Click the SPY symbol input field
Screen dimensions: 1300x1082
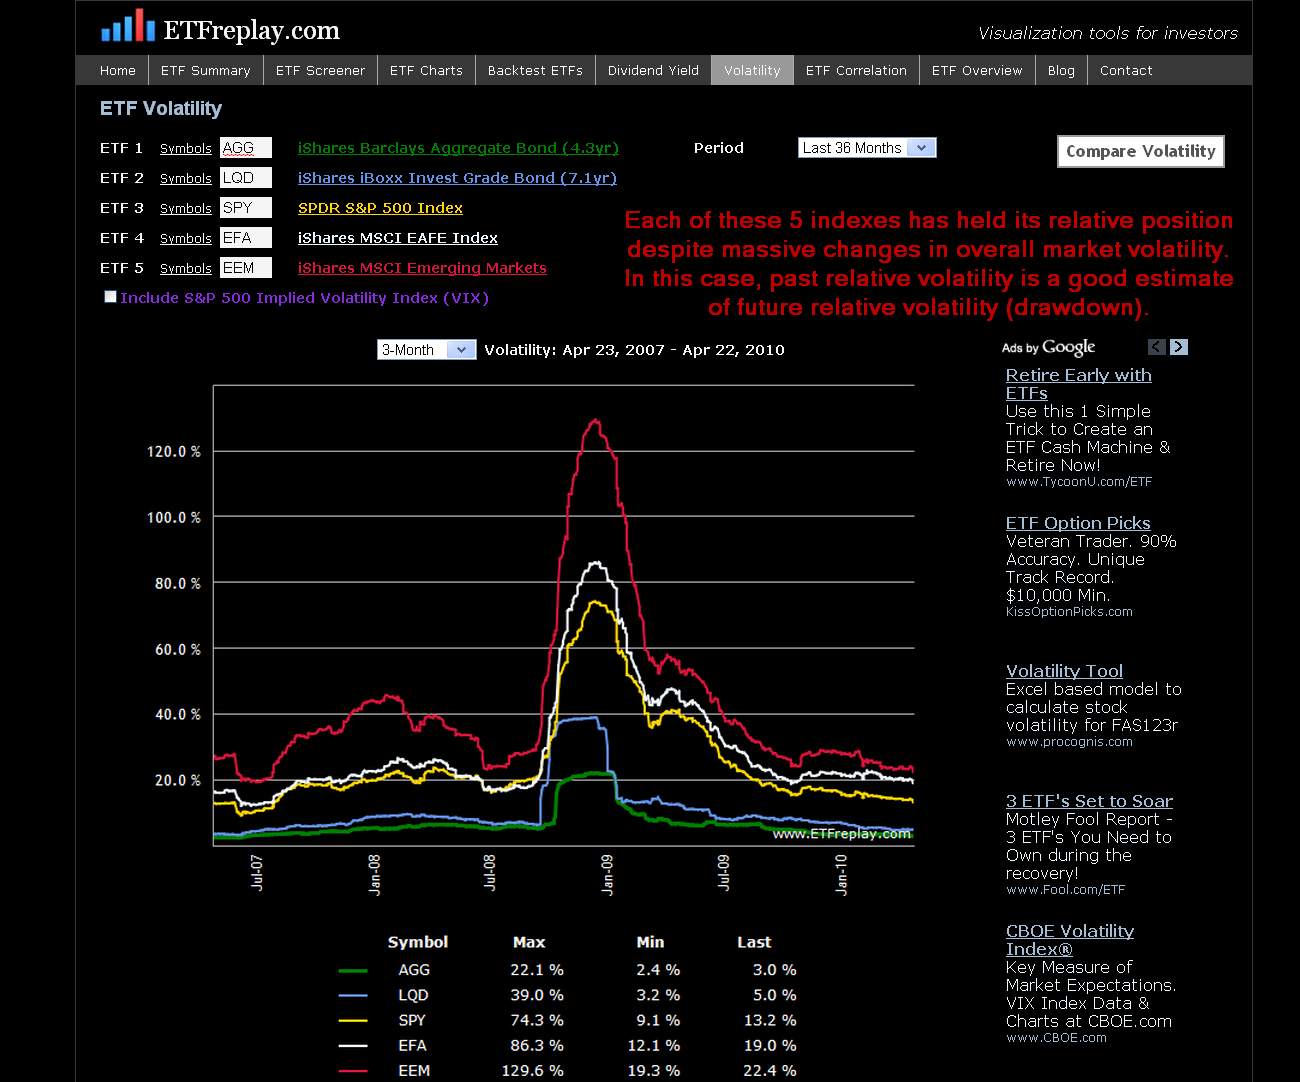pyautogui.click(x=246, y=208)
